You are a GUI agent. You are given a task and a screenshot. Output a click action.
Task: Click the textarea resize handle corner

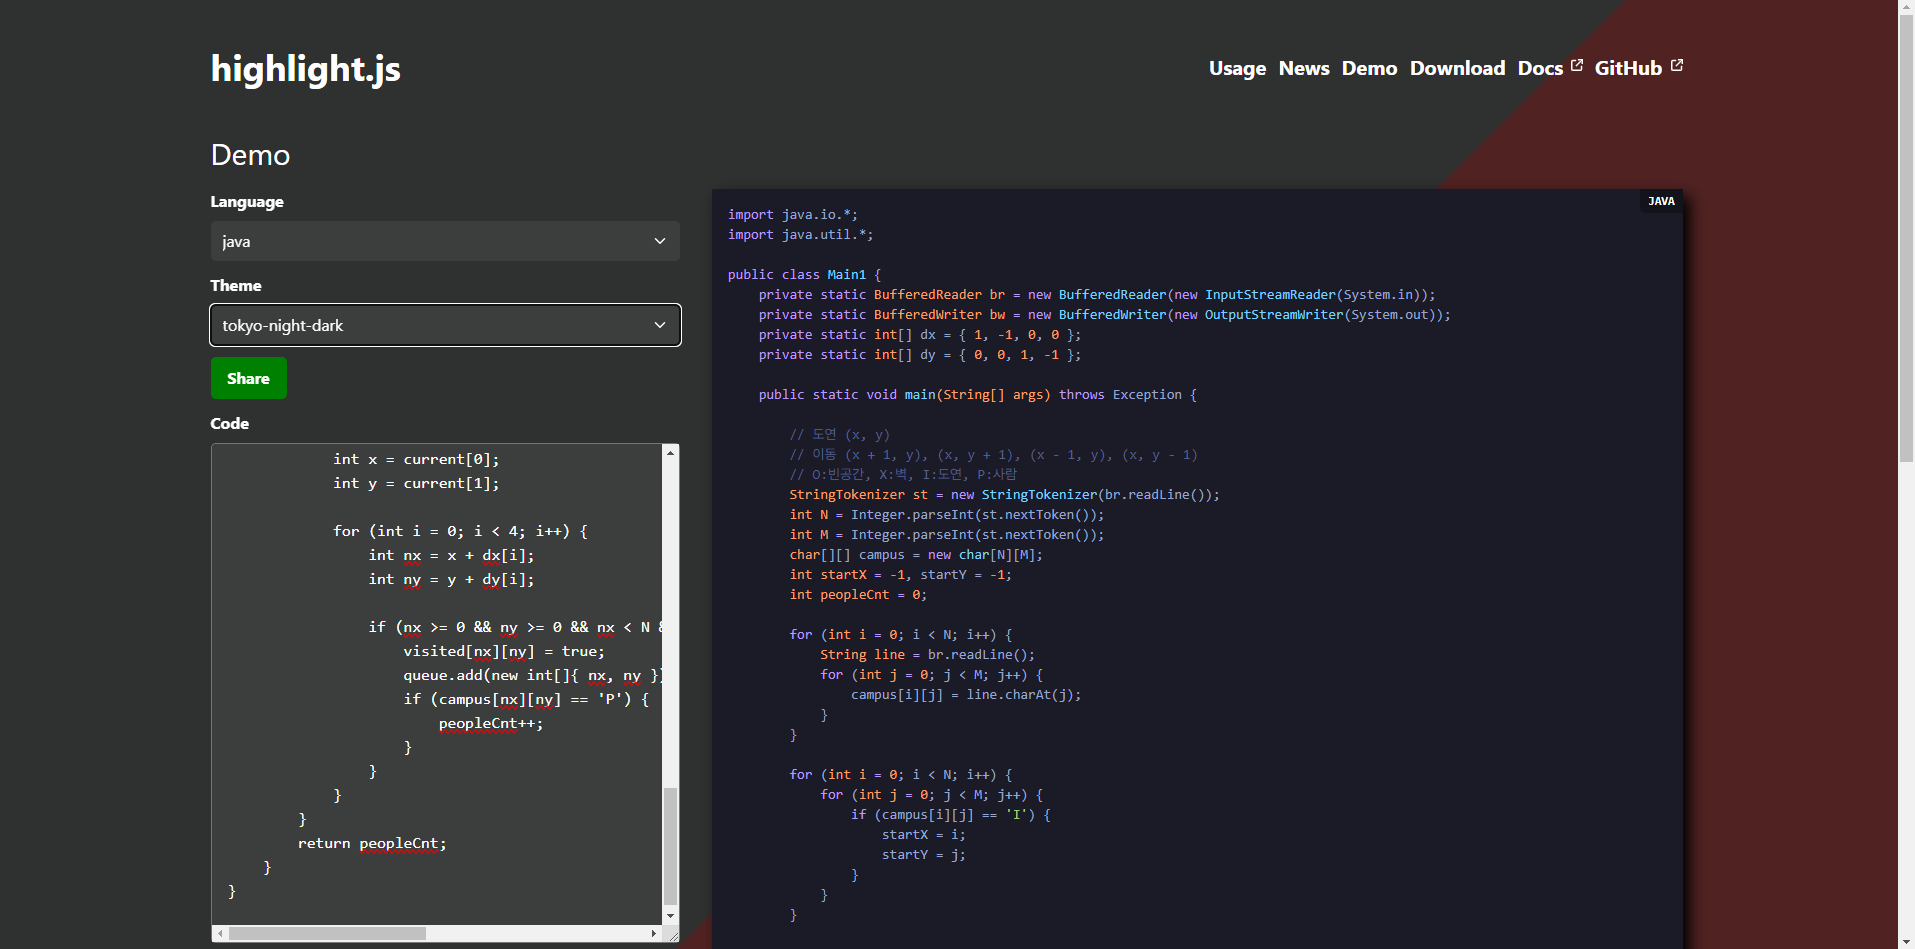[x=672, y=935]
